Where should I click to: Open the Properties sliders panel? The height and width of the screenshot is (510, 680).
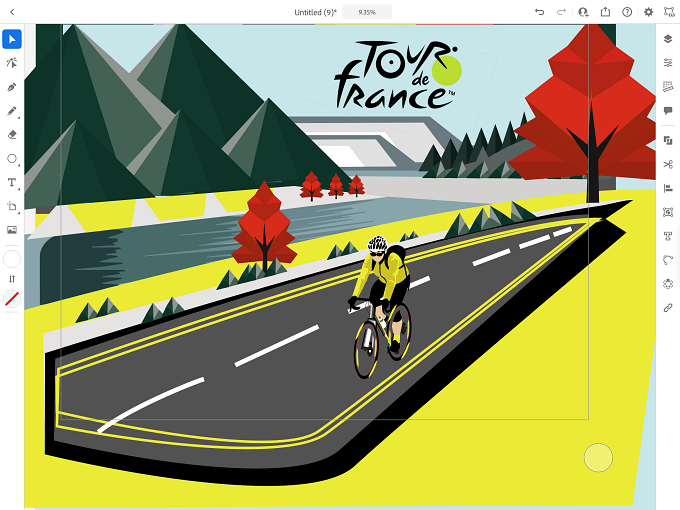tap(668, 63)
